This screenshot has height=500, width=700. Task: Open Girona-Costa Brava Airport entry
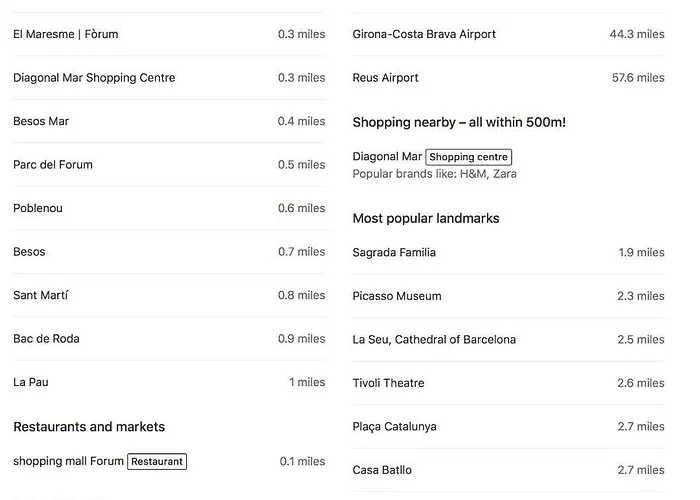click(508, 34)
